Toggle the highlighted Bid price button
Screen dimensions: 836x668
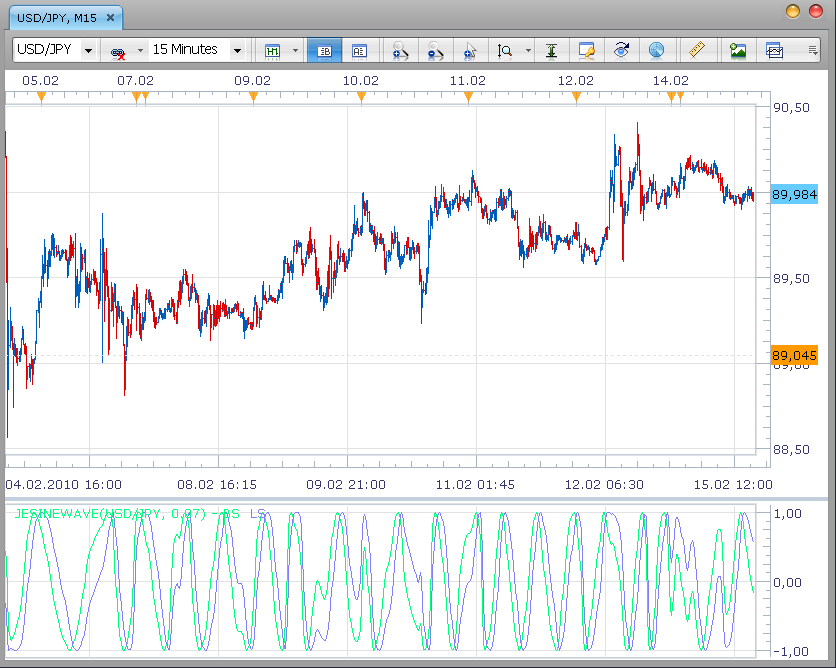click(324, 51)
